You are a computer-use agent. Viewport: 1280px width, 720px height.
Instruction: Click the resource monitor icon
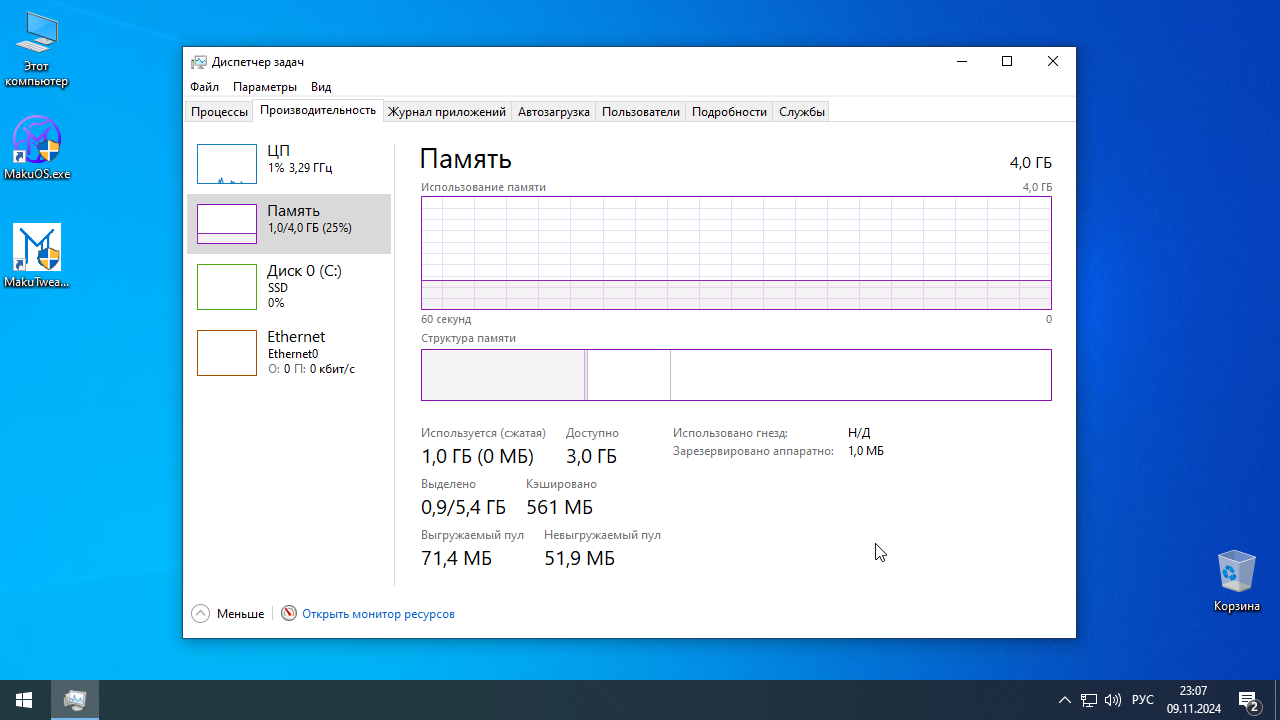click(x=289, y=613)
